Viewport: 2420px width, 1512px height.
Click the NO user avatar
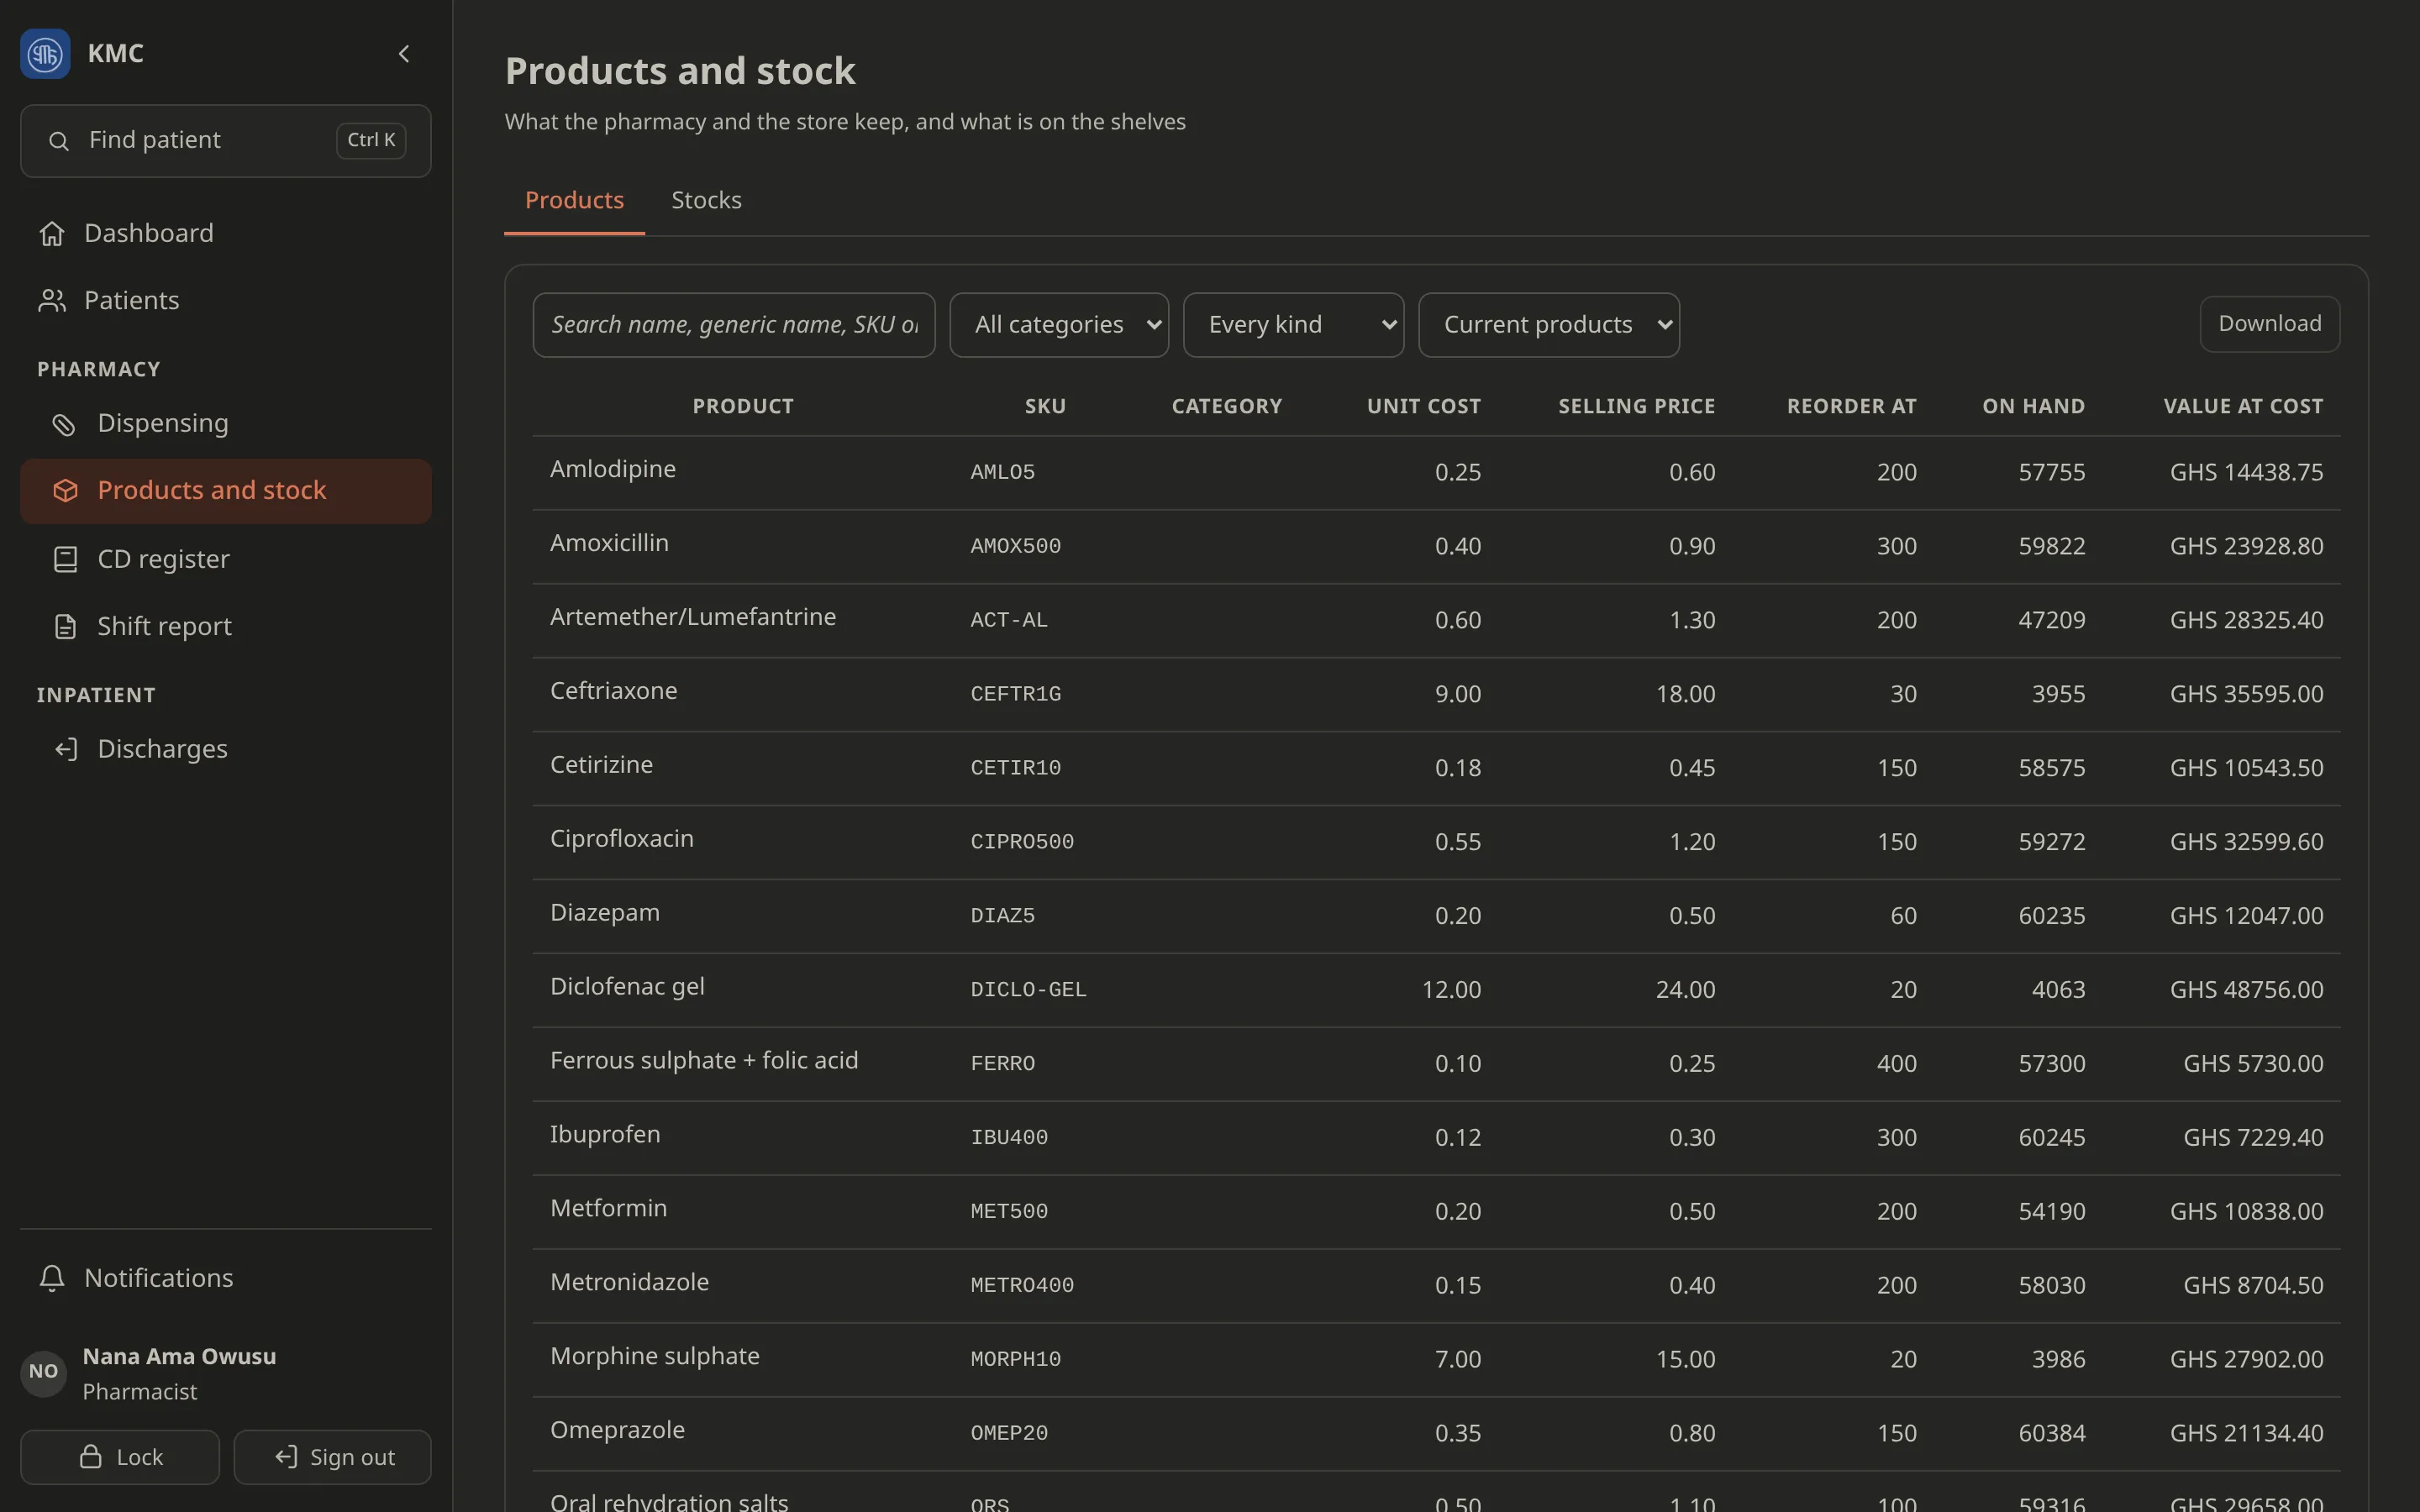click(43, 1372)
